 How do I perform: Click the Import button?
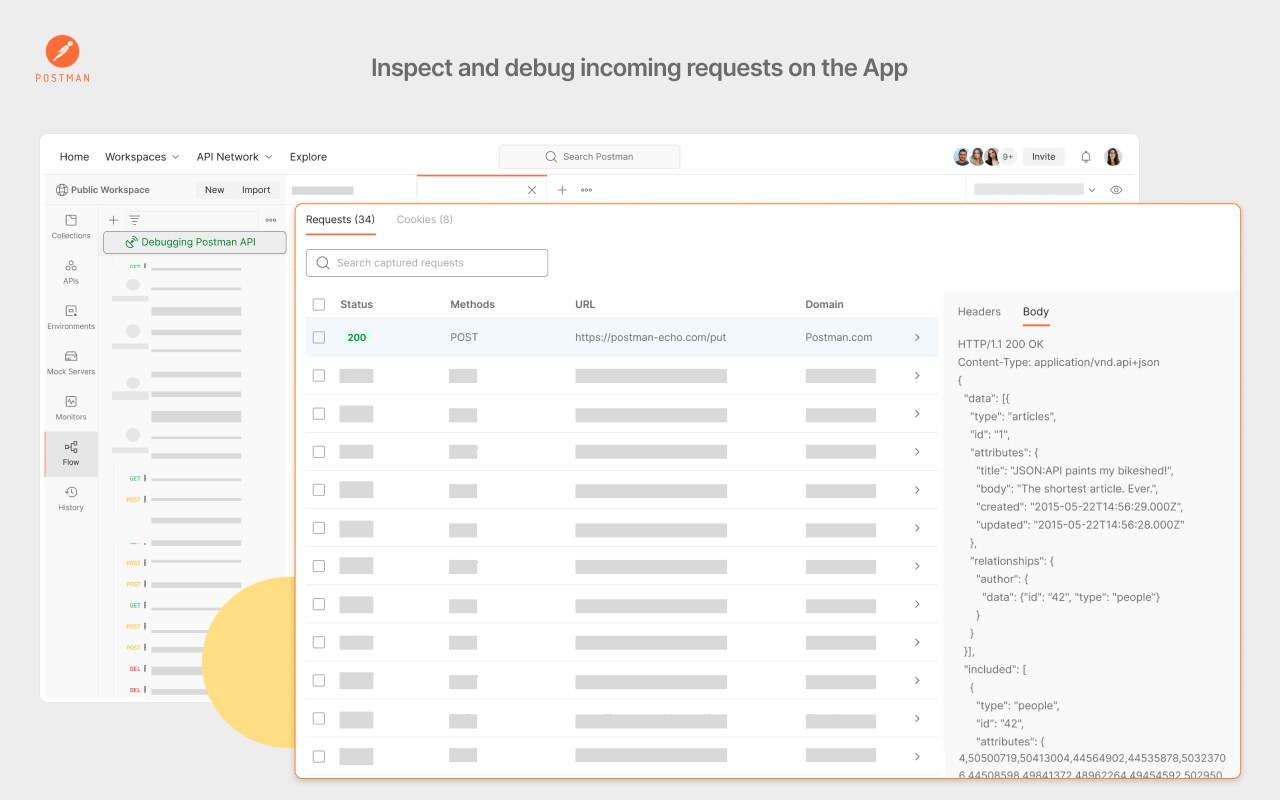point(256,190)
